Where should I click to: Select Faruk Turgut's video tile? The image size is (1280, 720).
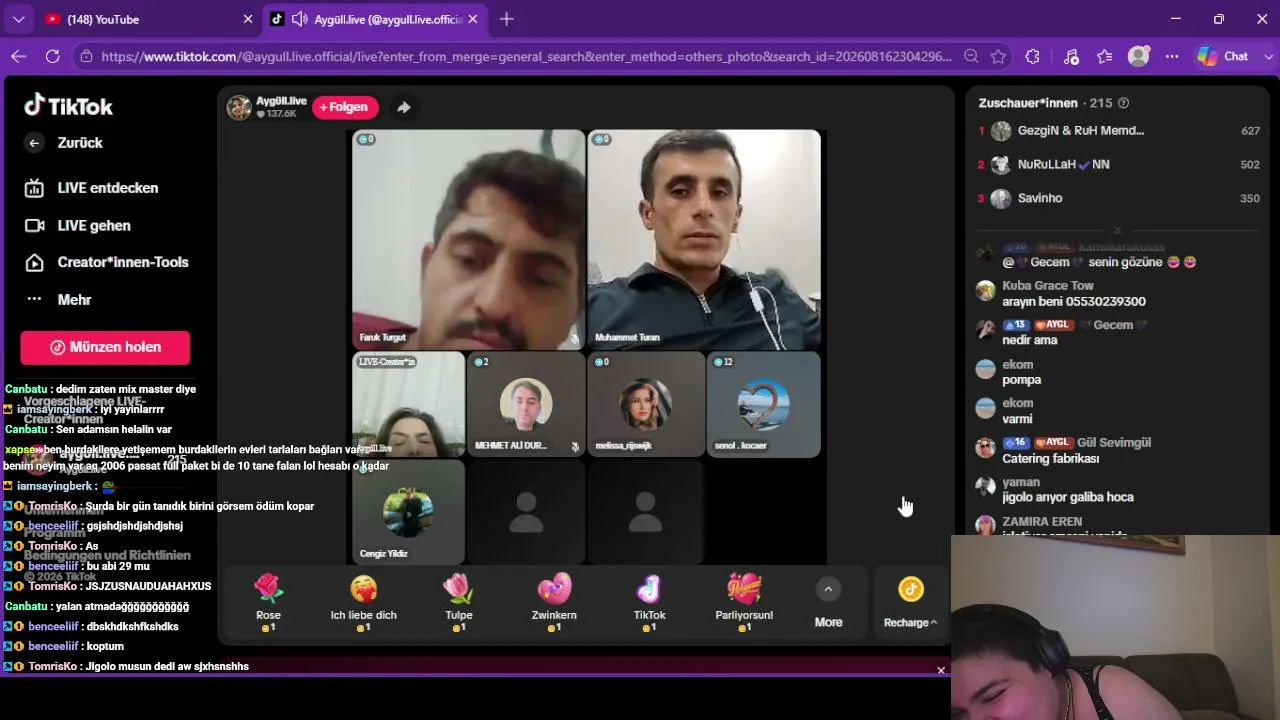tap(468, 239)
